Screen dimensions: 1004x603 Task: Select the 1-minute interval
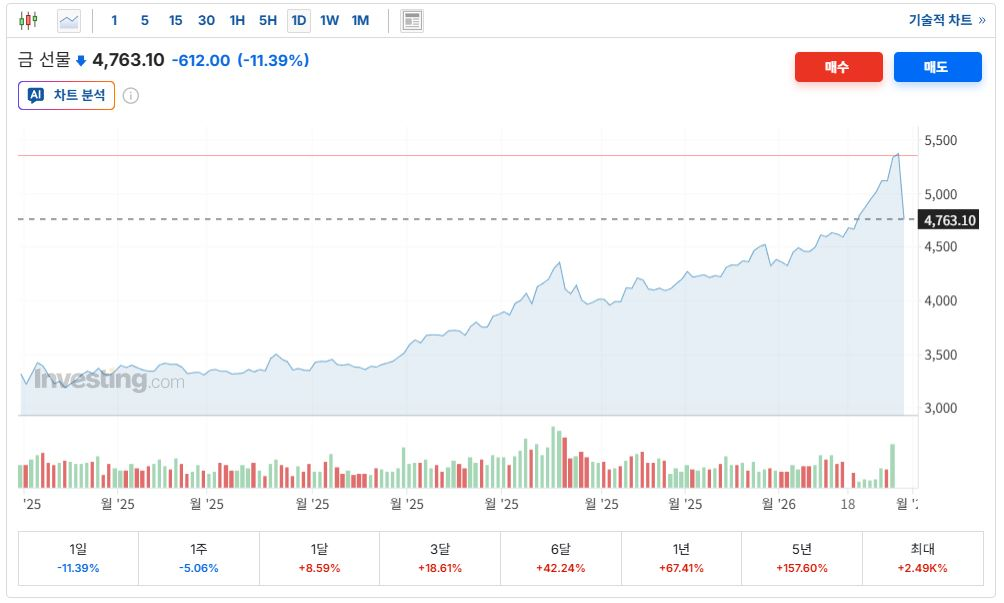click(114, 20)
